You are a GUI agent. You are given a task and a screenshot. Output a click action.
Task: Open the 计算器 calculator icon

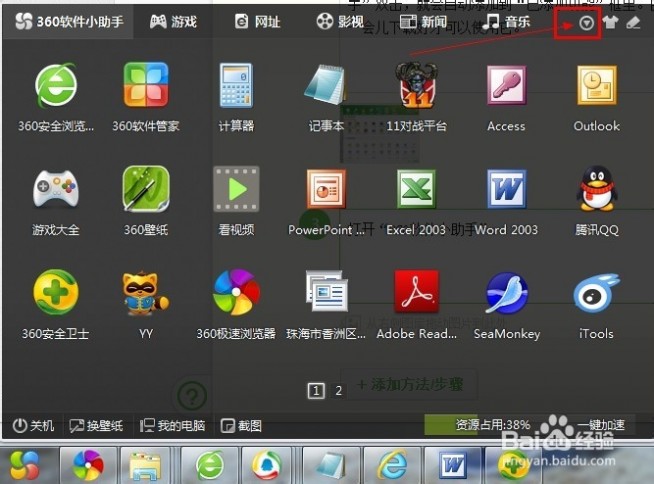pos(236,86)
